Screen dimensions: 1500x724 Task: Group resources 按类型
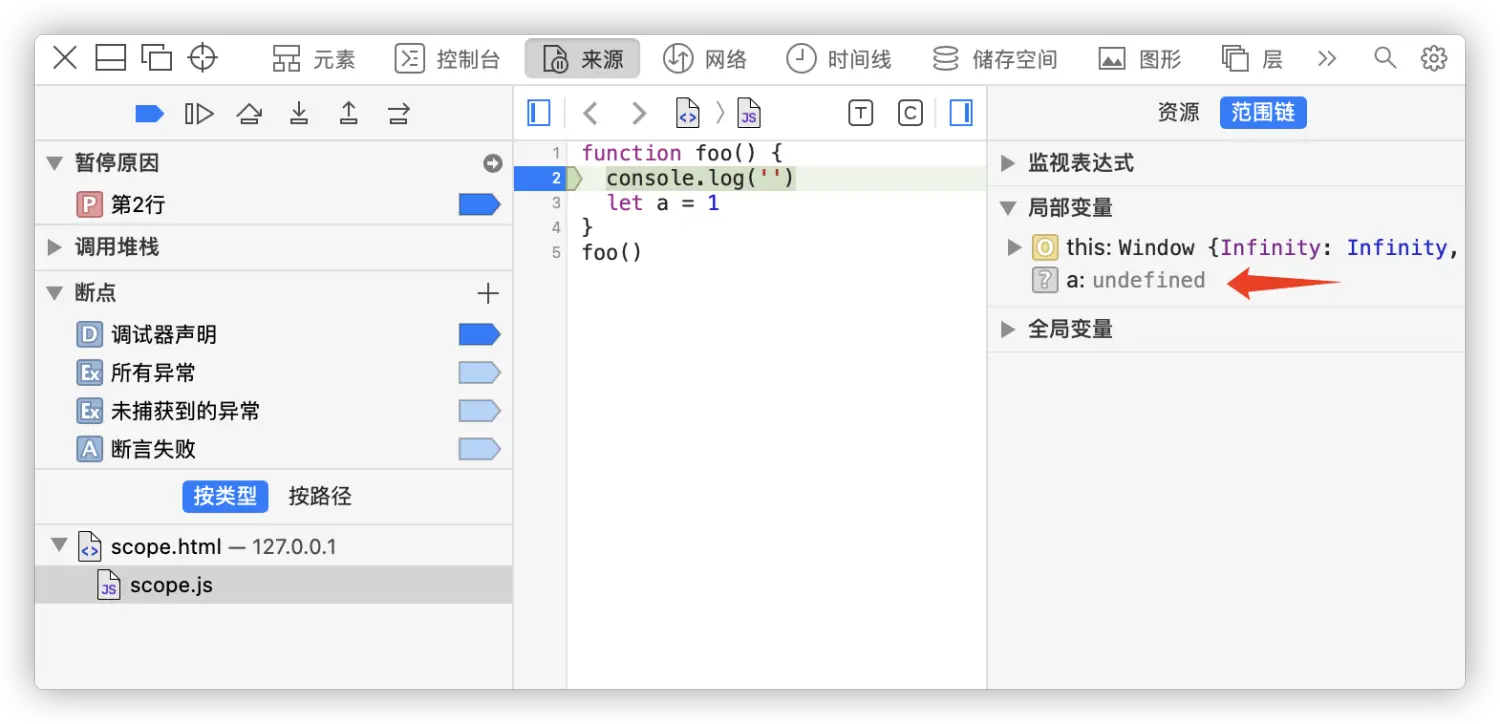point(225,496)
